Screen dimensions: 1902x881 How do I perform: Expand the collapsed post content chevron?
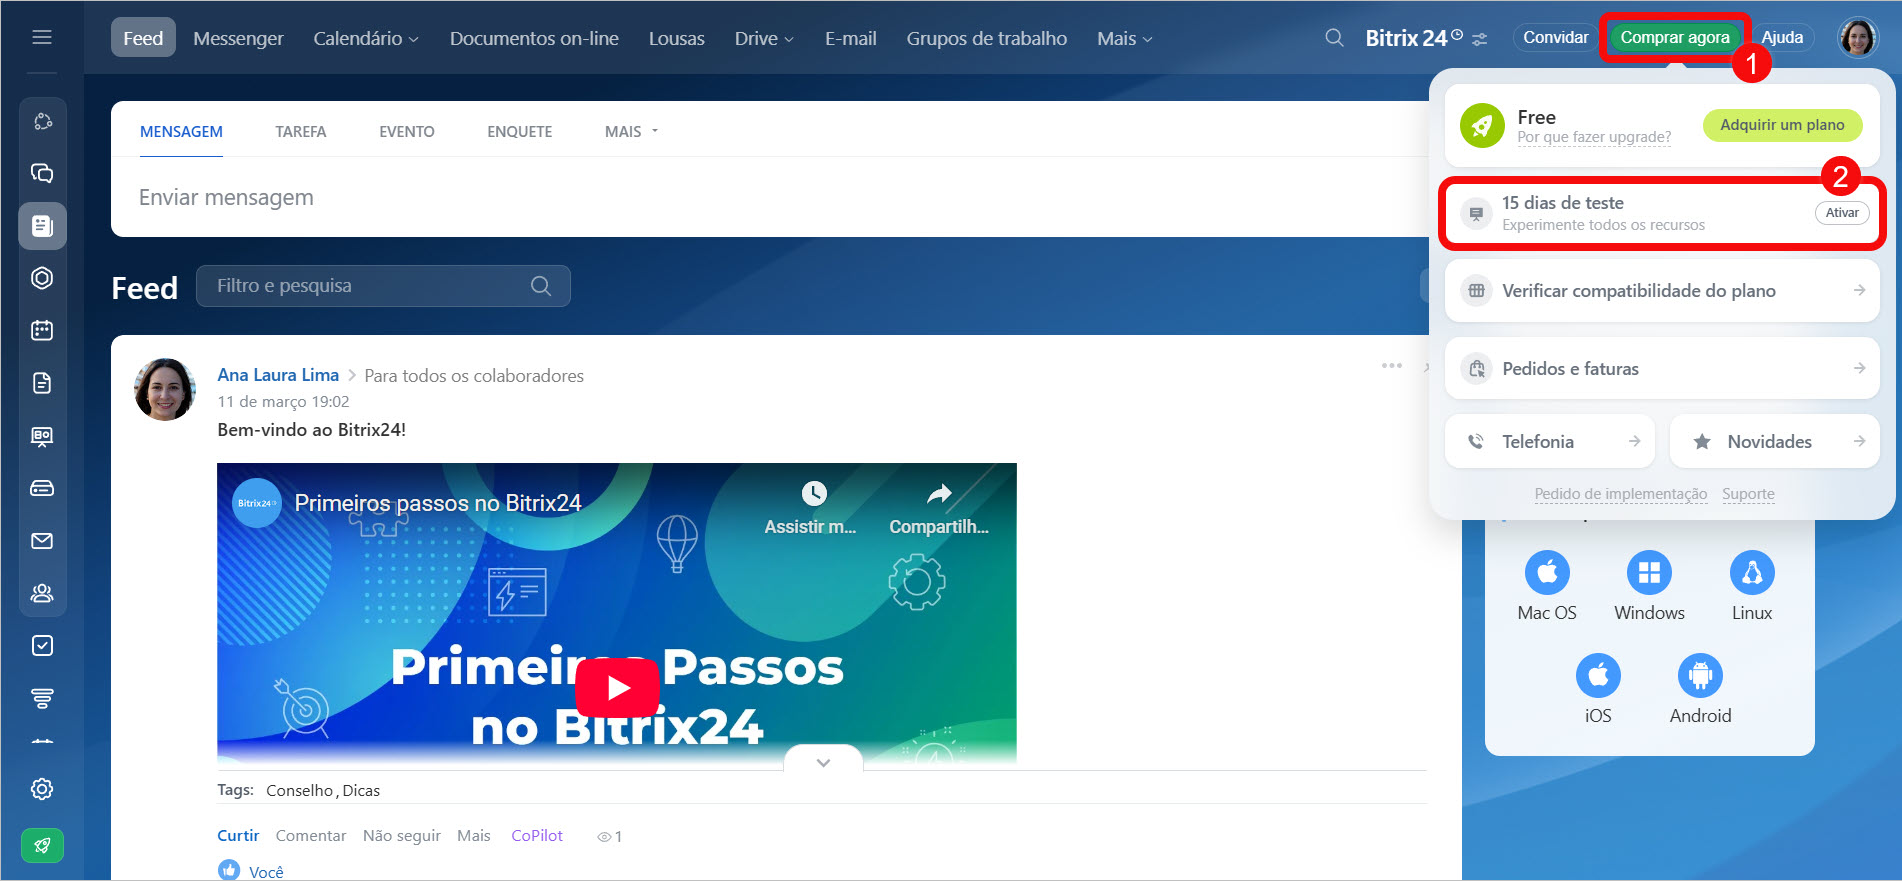(x=823, y=762)
